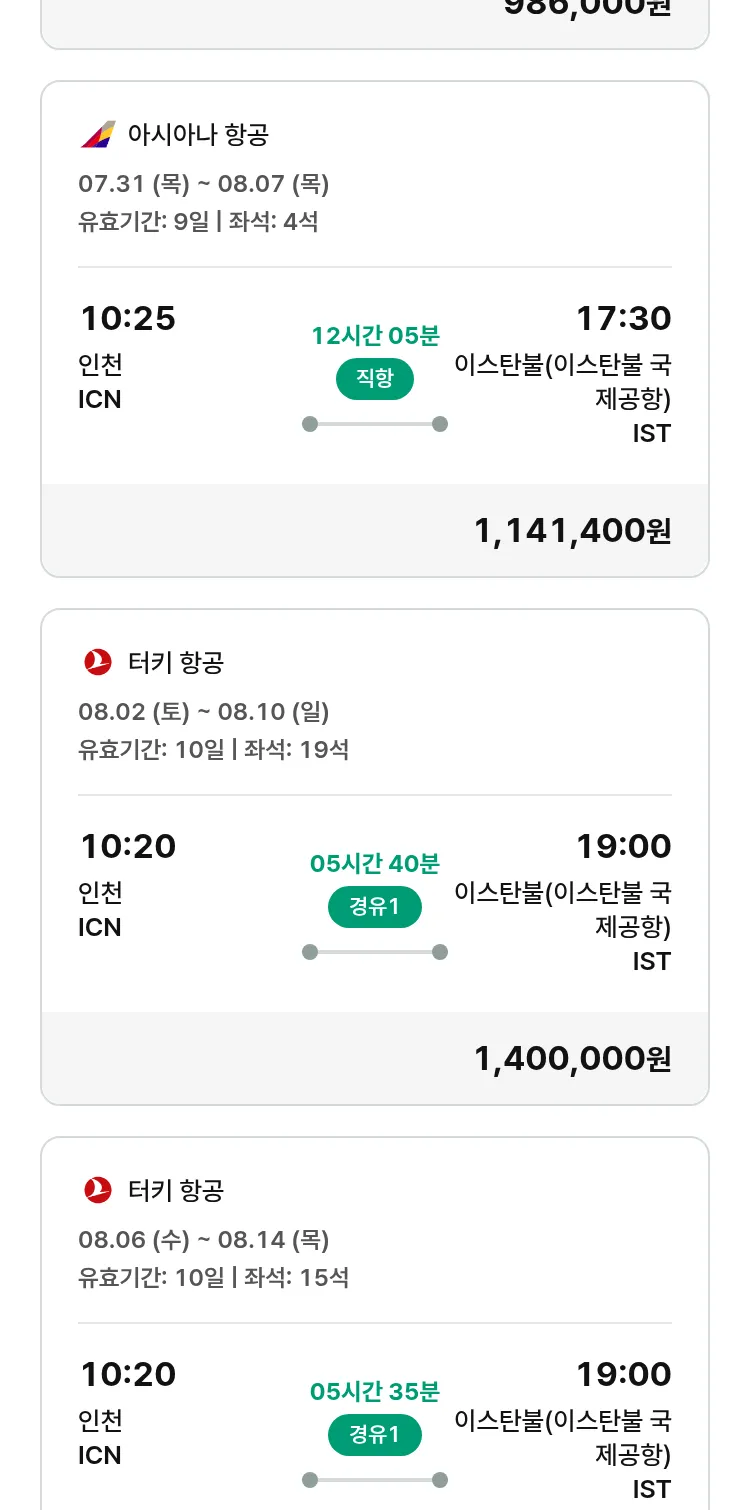Tap the 17:30 arrival time
This screenshot has height=1510, width=750.
623,319
